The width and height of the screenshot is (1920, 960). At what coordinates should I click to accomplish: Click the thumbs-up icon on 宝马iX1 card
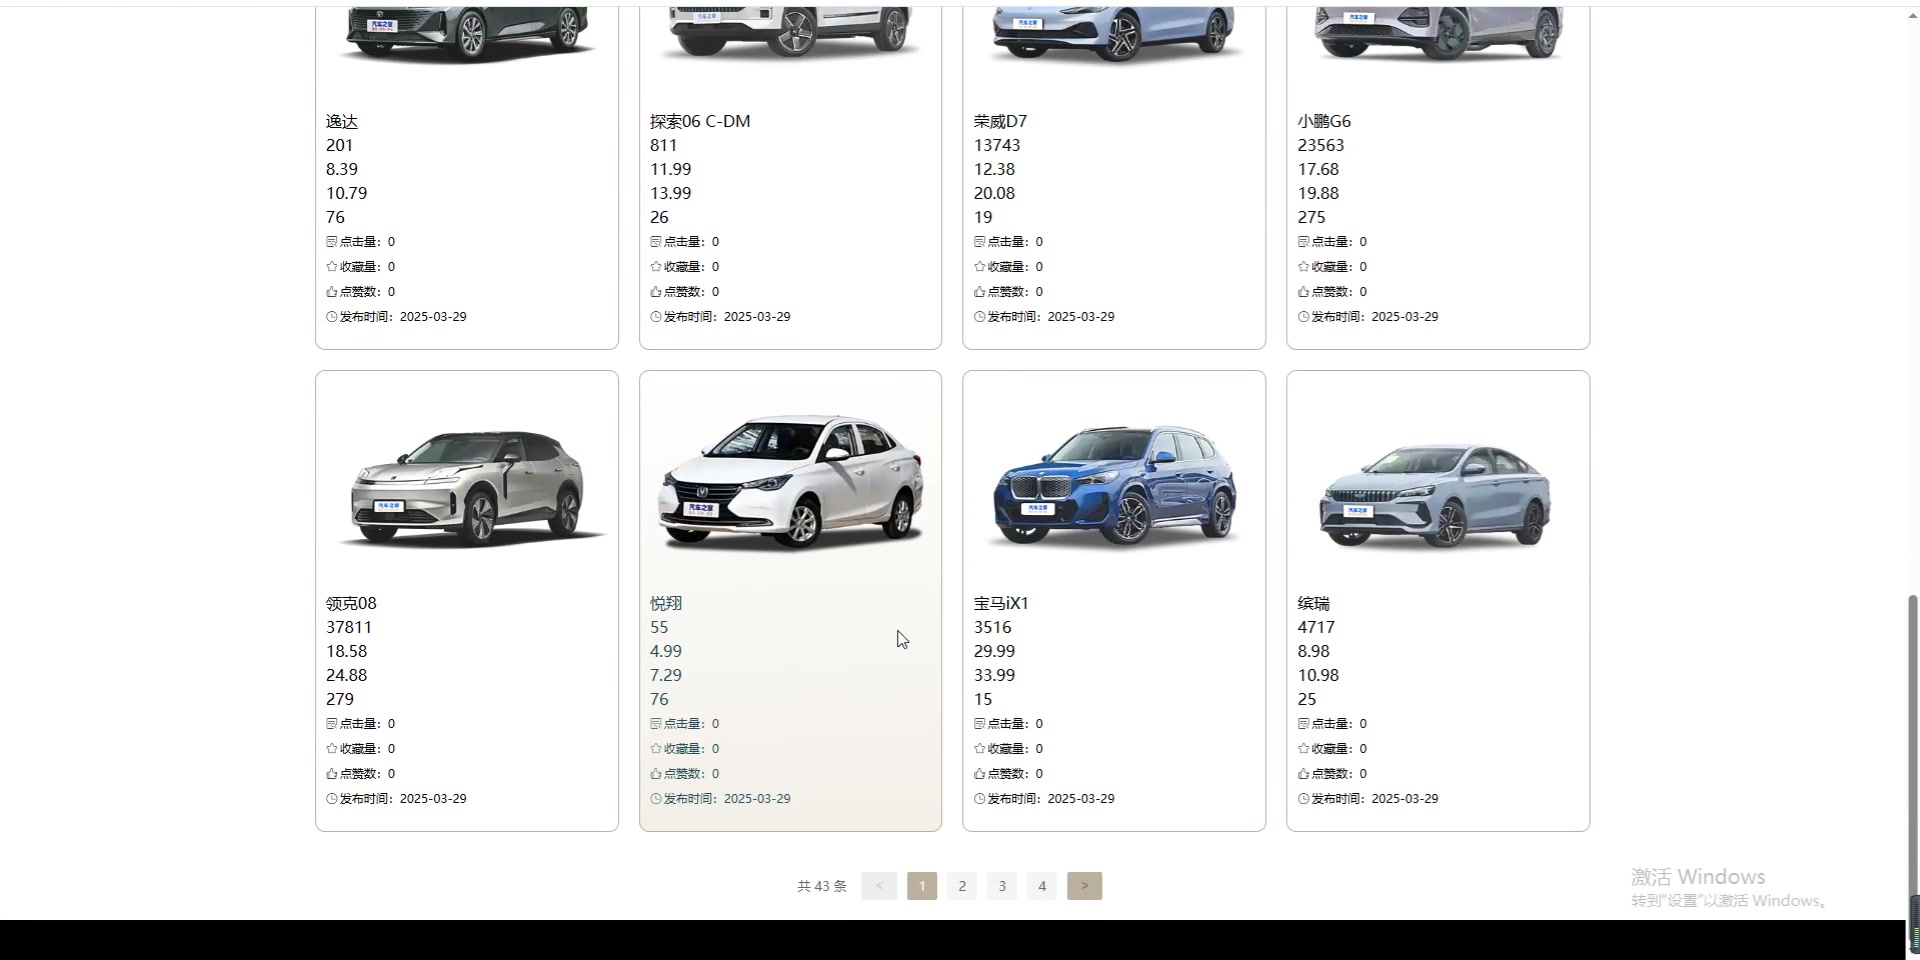pos(980,774)
